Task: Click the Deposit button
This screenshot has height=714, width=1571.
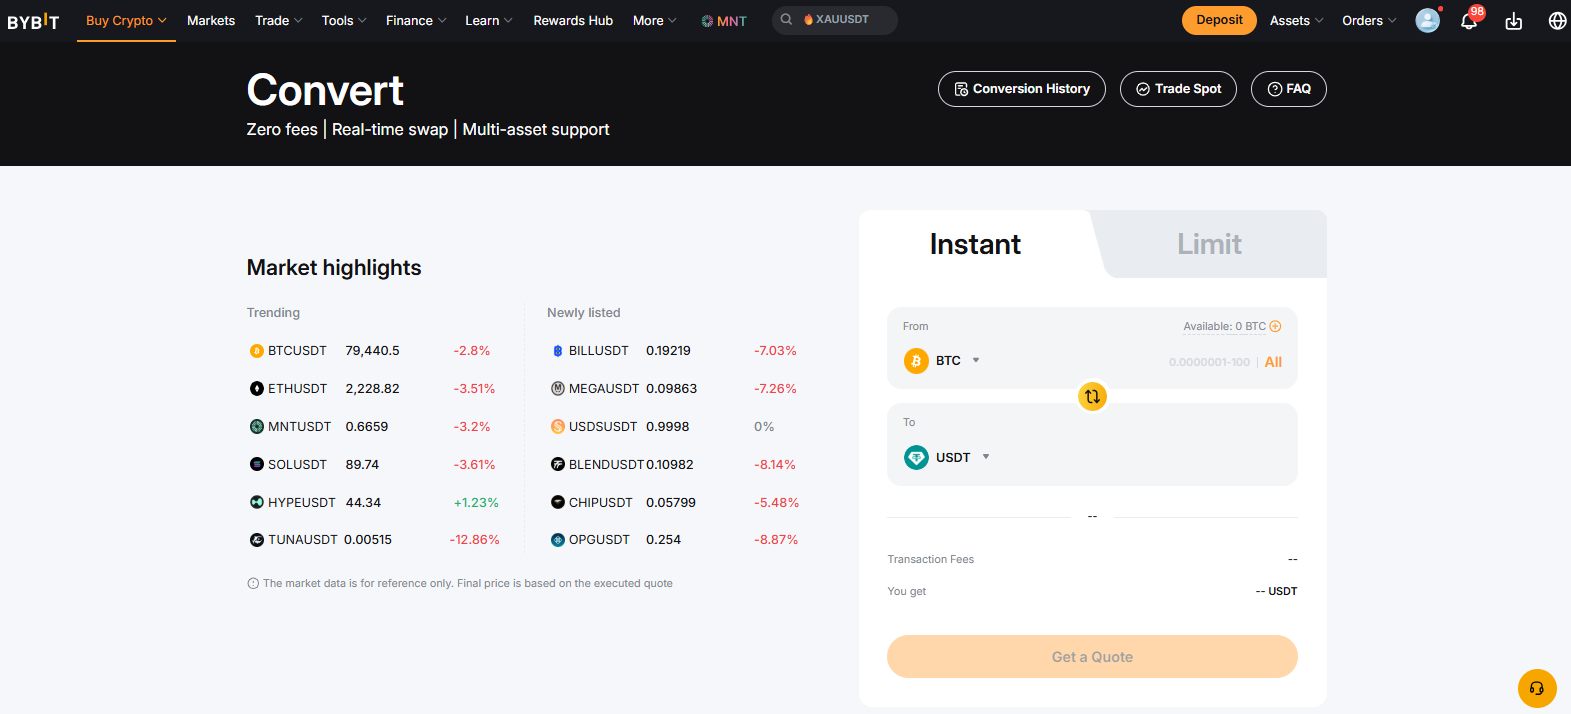Action: coord(1219,20)
